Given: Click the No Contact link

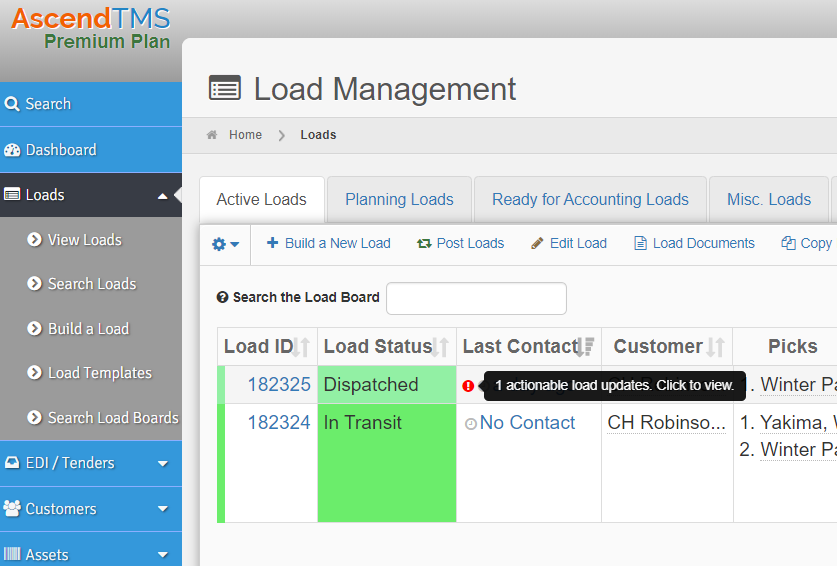Looking at the screenshot, I should click(x=527, y=422).
